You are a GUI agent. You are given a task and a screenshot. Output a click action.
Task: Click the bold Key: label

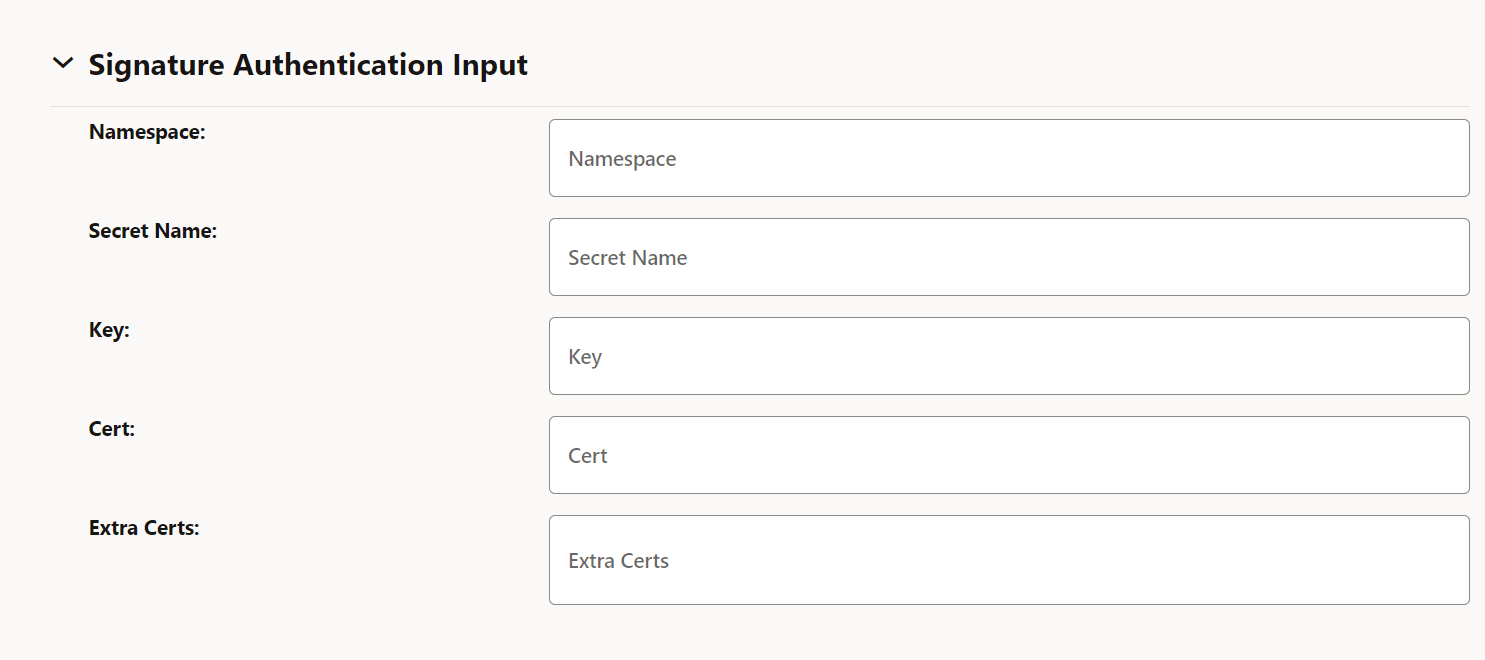(109, 330)
